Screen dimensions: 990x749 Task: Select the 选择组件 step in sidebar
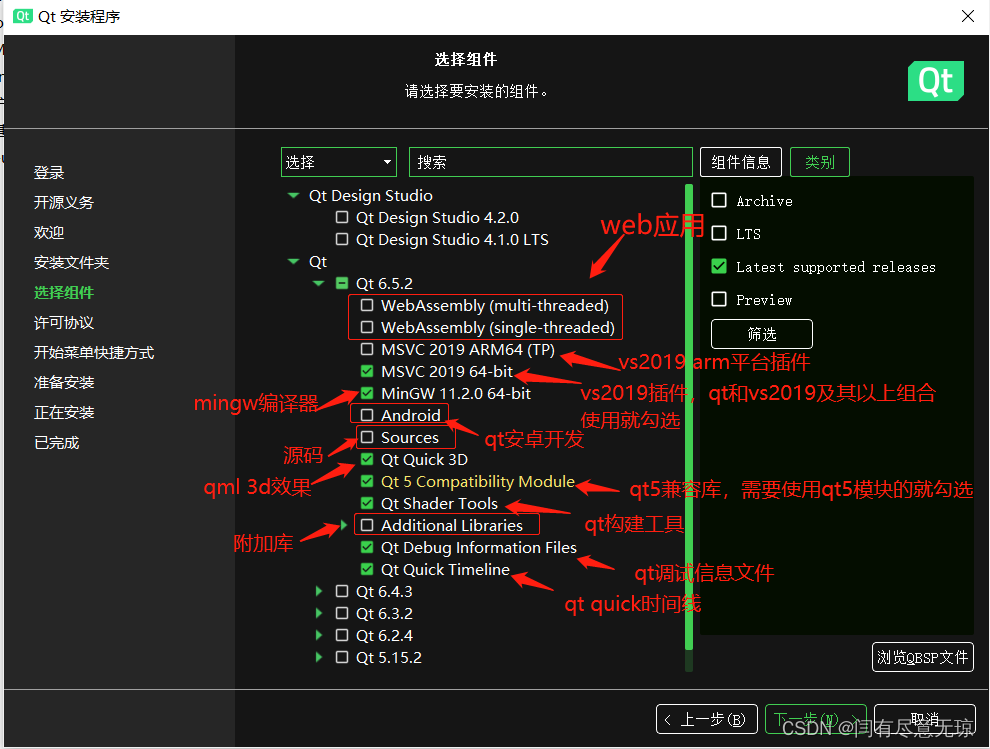[64, 292]
